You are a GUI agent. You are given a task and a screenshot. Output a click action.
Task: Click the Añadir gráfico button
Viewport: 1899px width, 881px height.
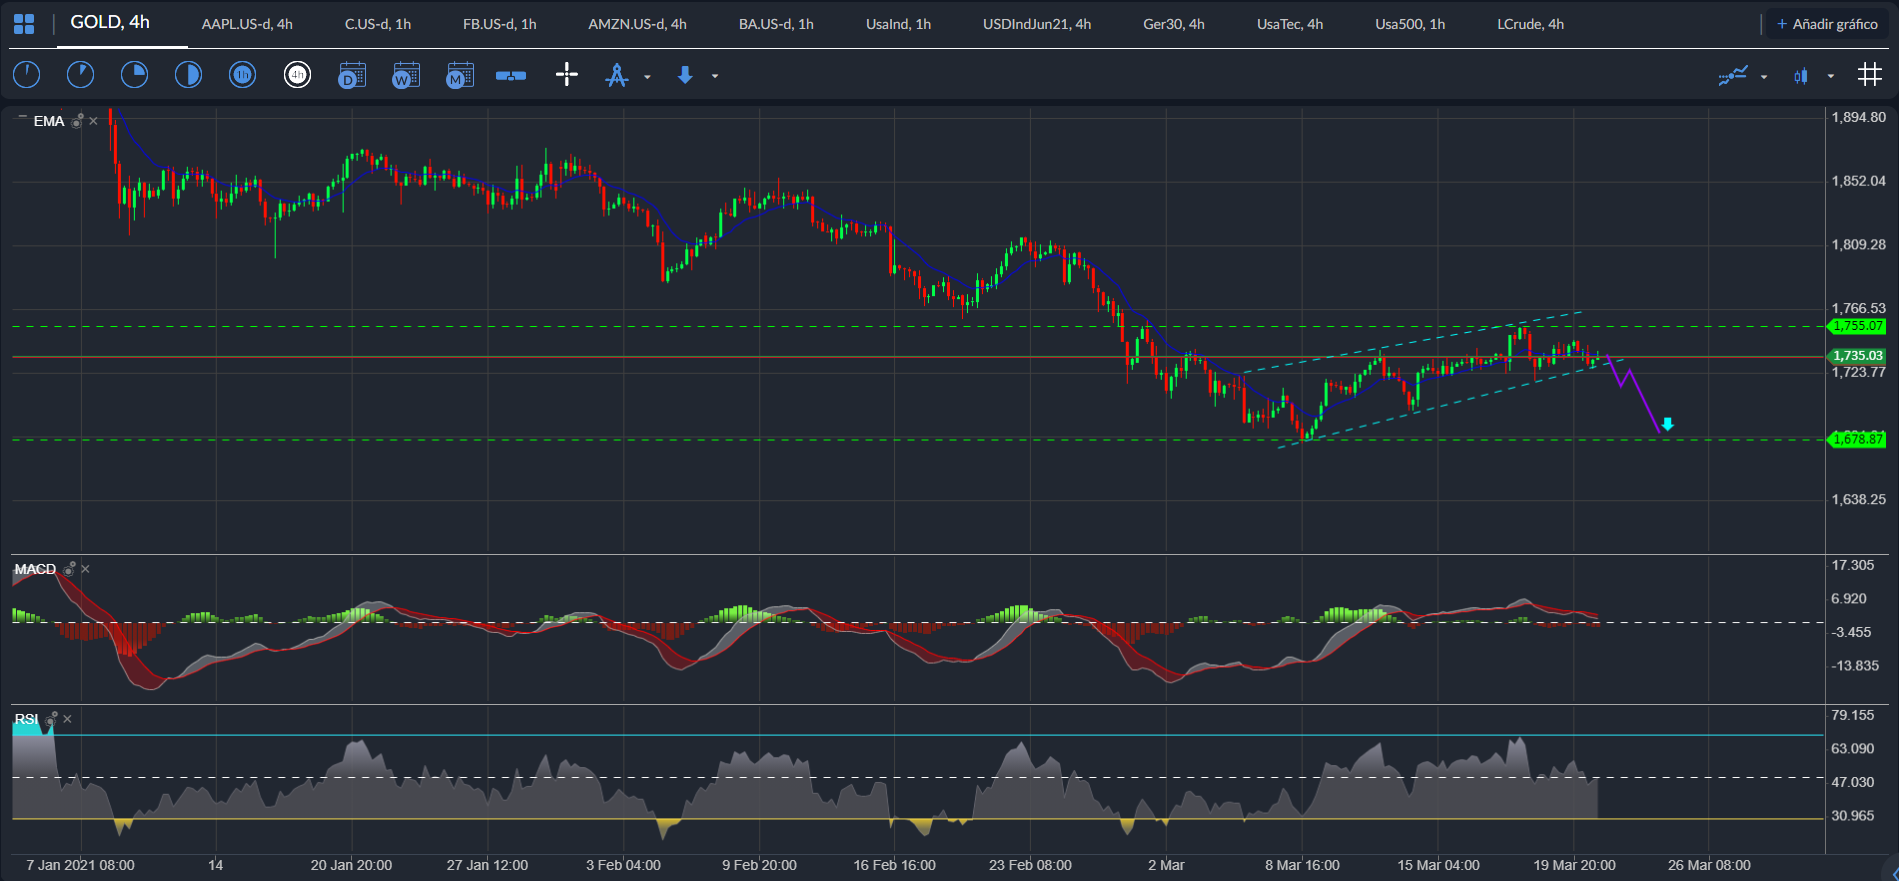(x=1827, y=24)
